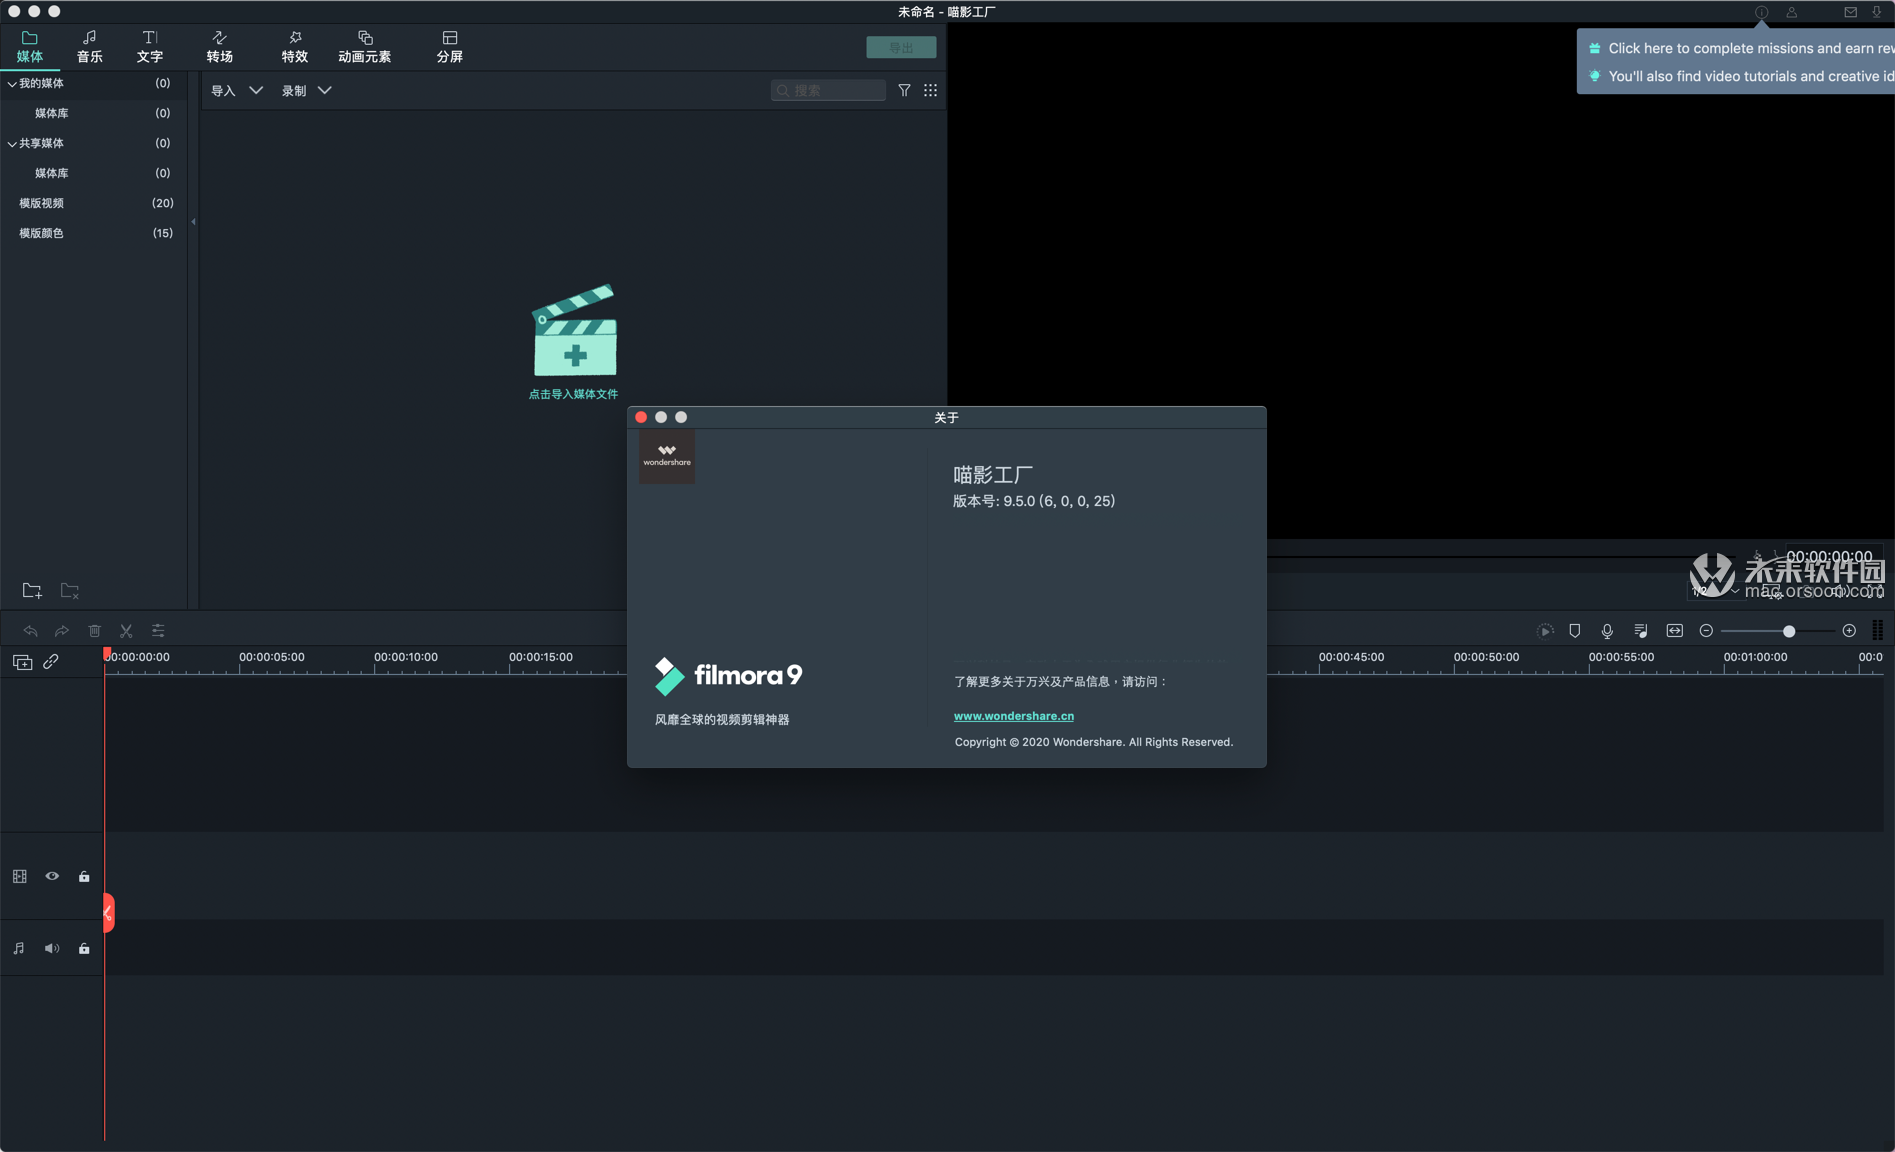
Task: Toggle the audio track lock
Action: (84, 948)
